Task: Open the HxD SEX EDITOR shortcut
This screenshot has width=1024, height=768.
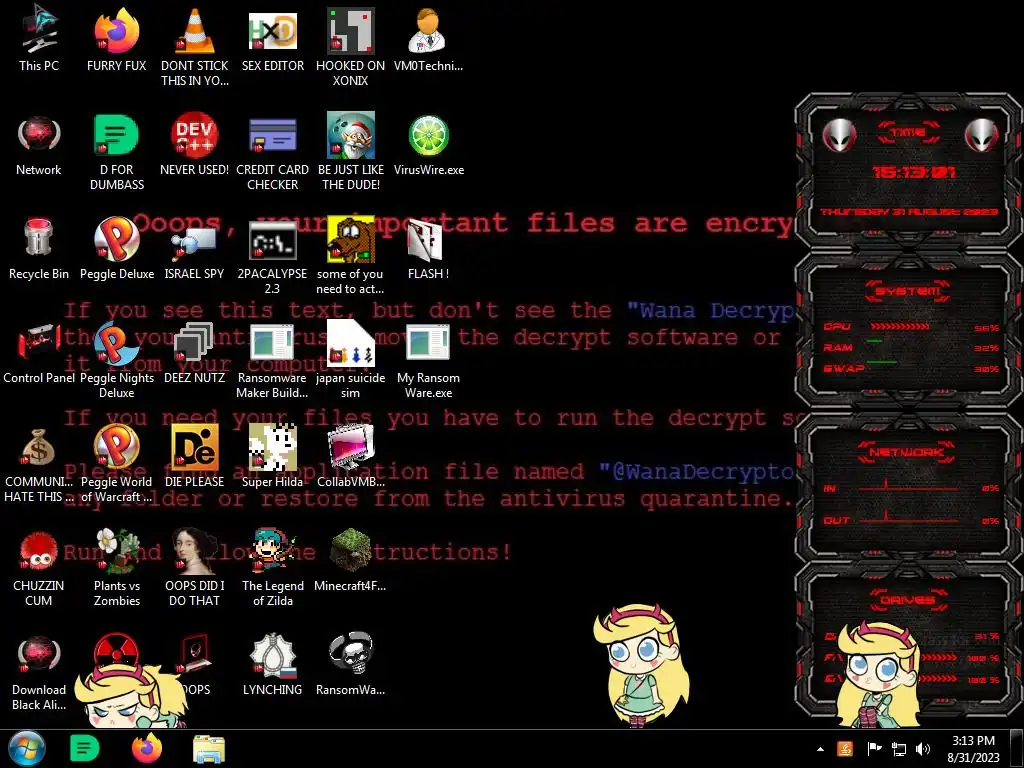Action: click(x=273, y=39)
